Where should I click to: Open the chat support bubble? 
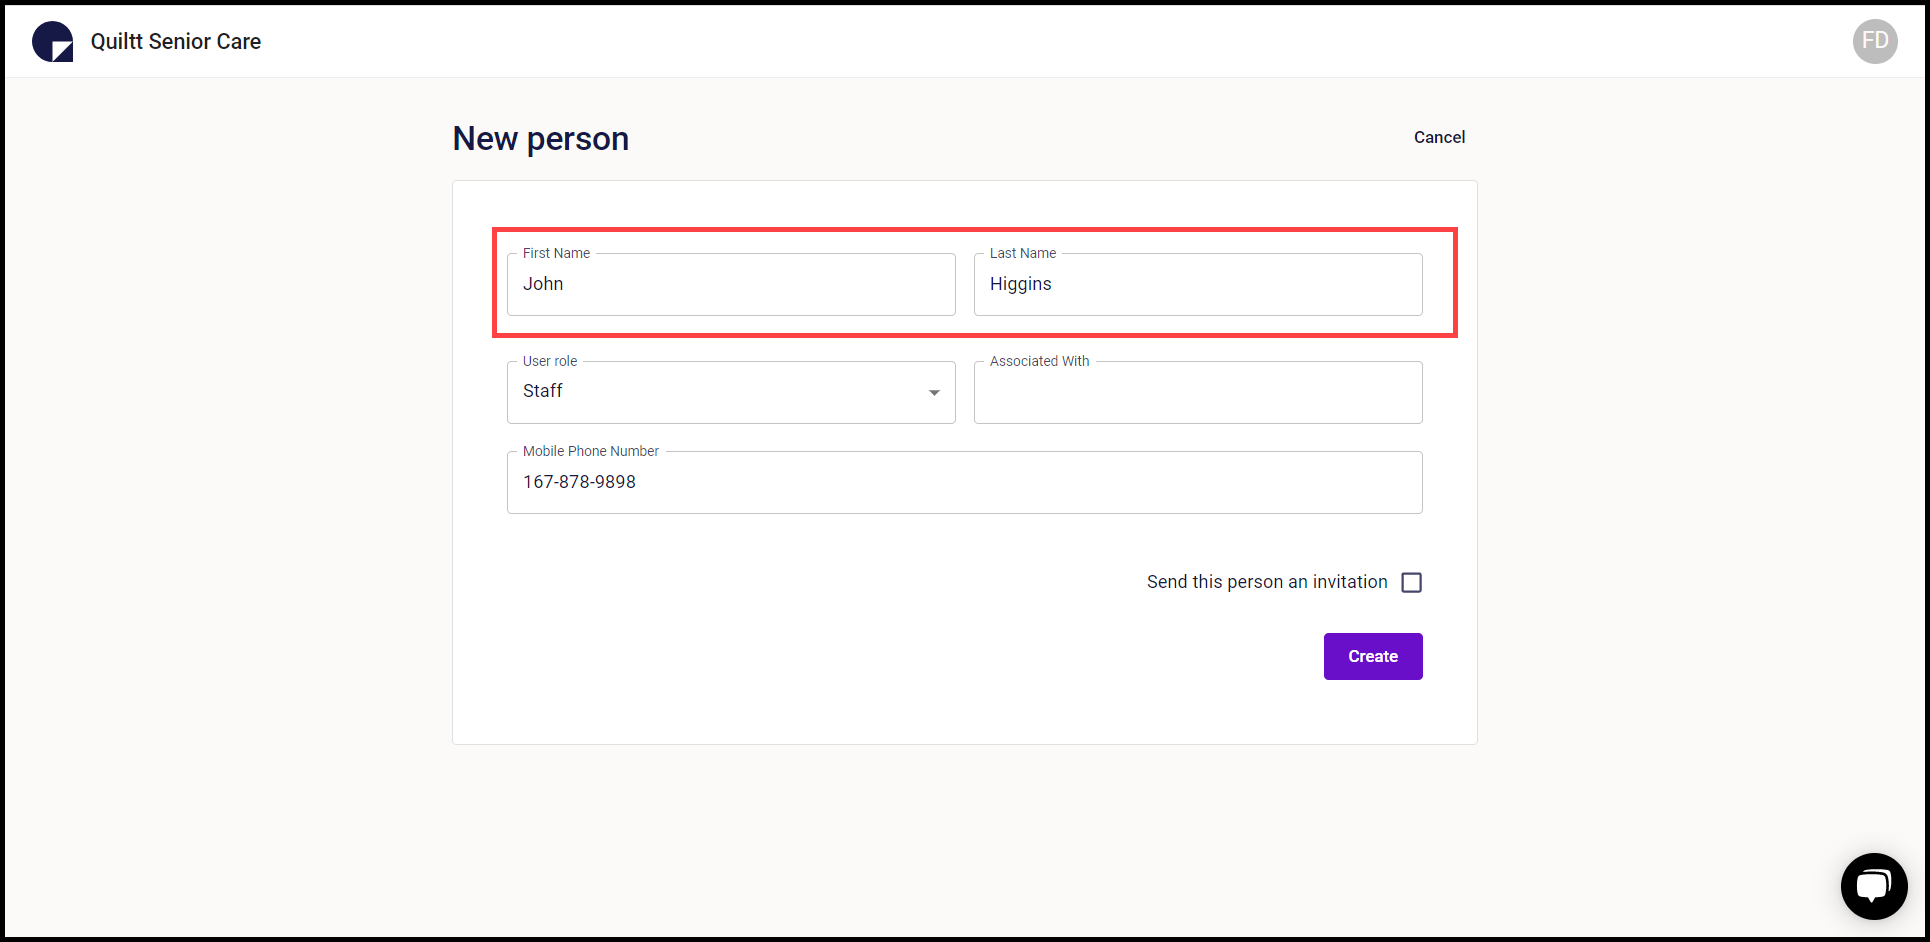[1874, 886]
